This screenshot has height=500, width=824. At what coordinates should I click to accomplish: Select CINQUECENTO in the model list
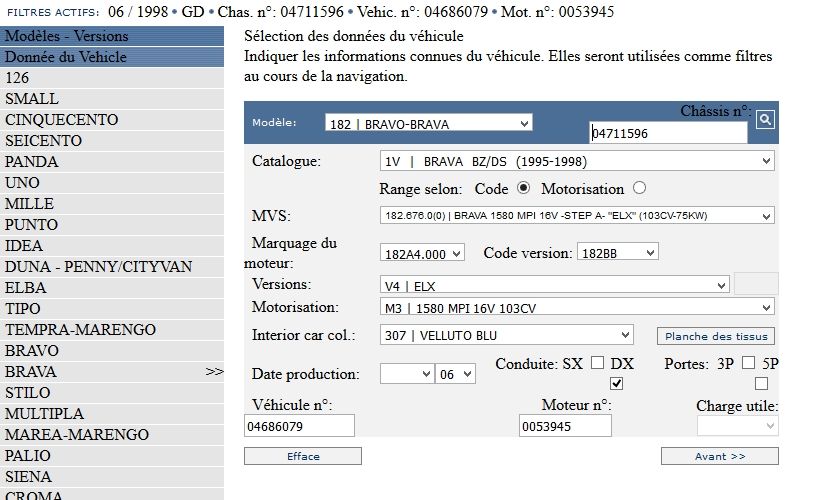pos(112,120)
